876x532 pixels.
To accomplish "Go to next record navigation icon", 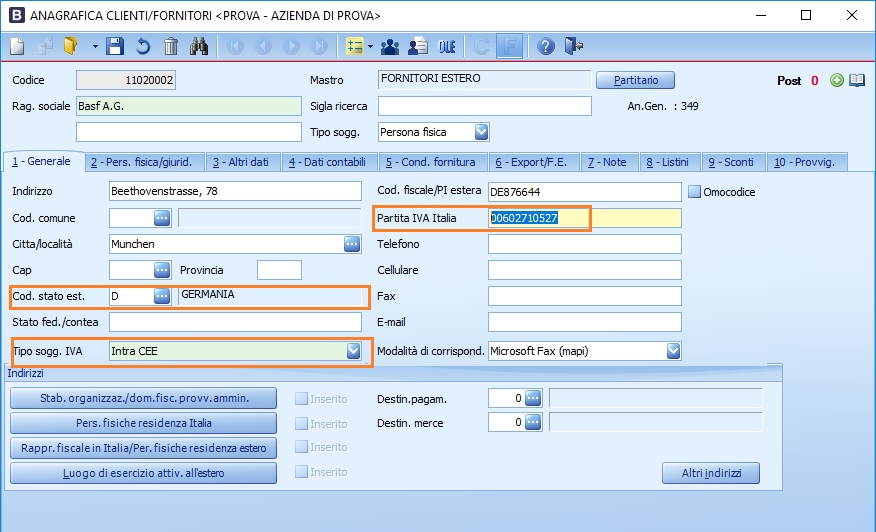I will click(291, 46).
